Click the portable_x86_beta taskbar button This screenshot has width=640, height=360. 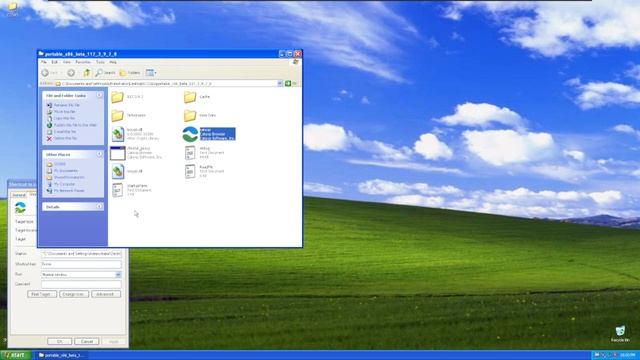tap(61, 355)
